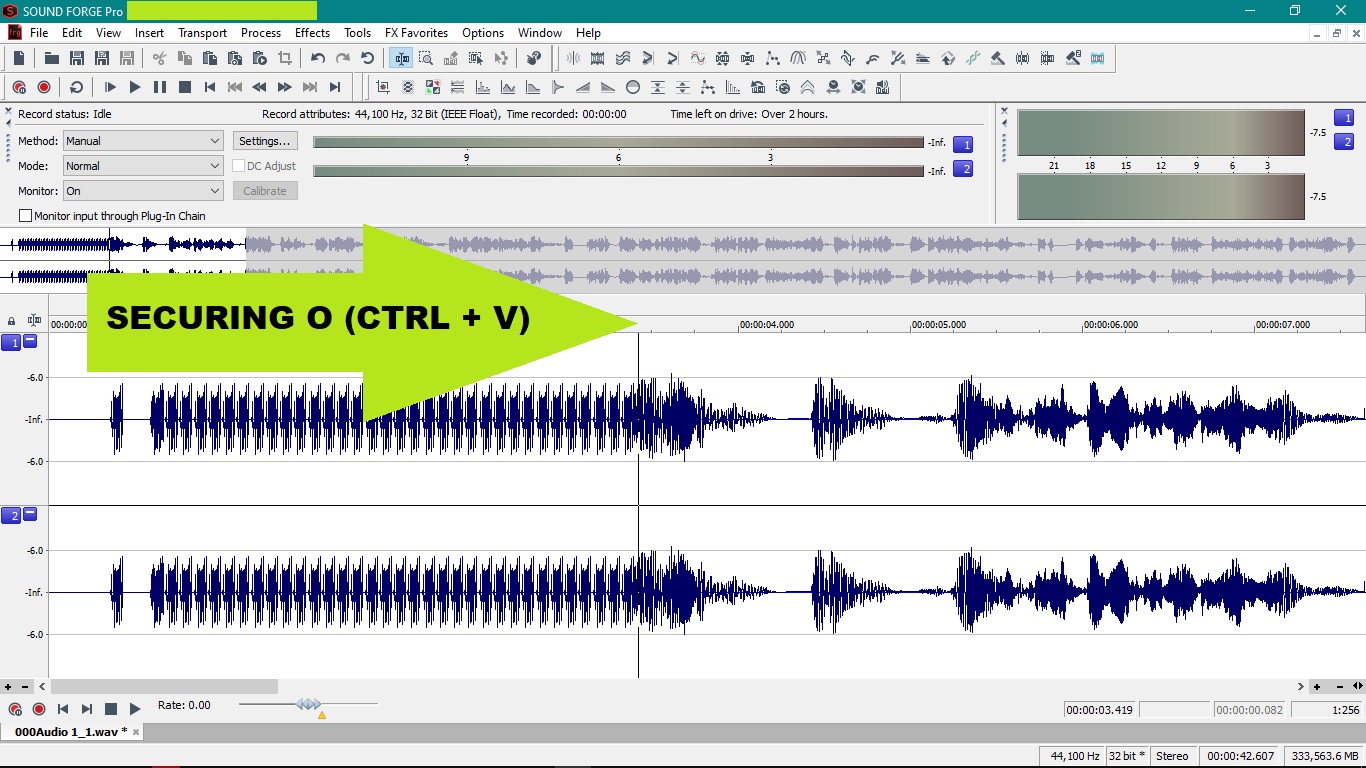Image resolution: width=1366 pixels, height=768 pixels.
Task: Switch to the 000Audio 1_1.wav tab
Action: pos(70,732)
